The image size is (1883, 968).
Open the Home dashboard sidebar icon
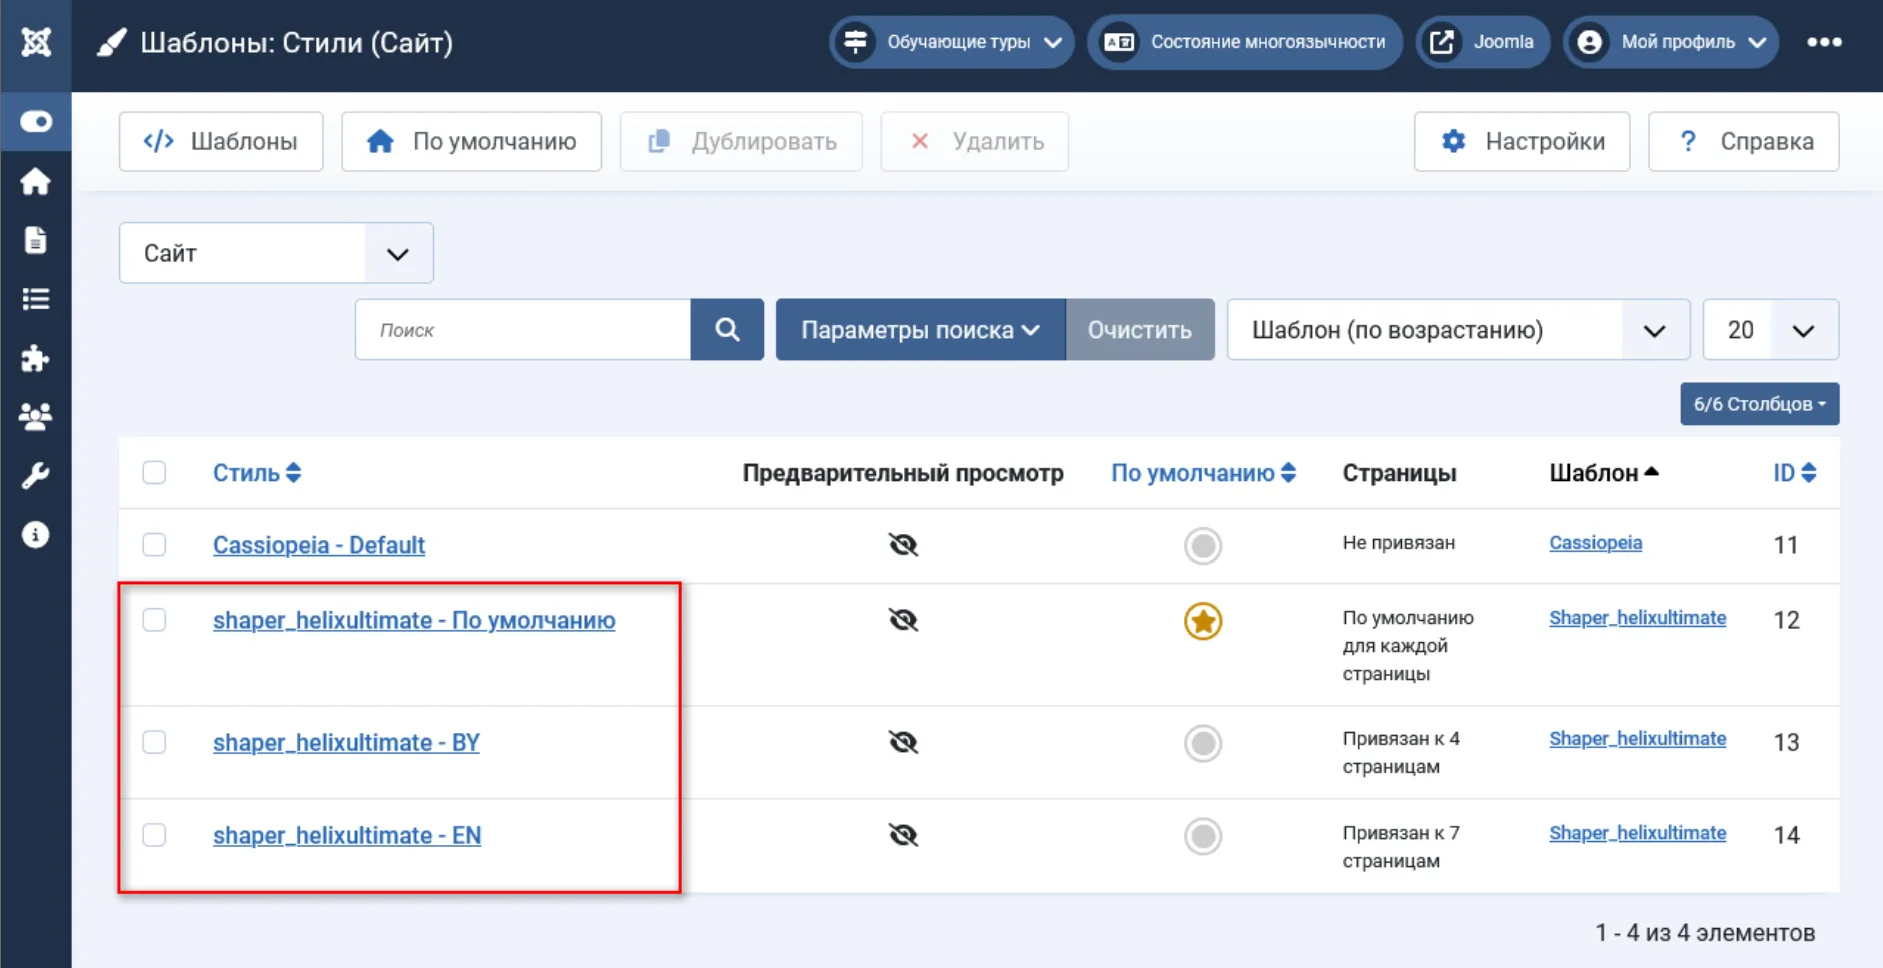pos(36,182)
